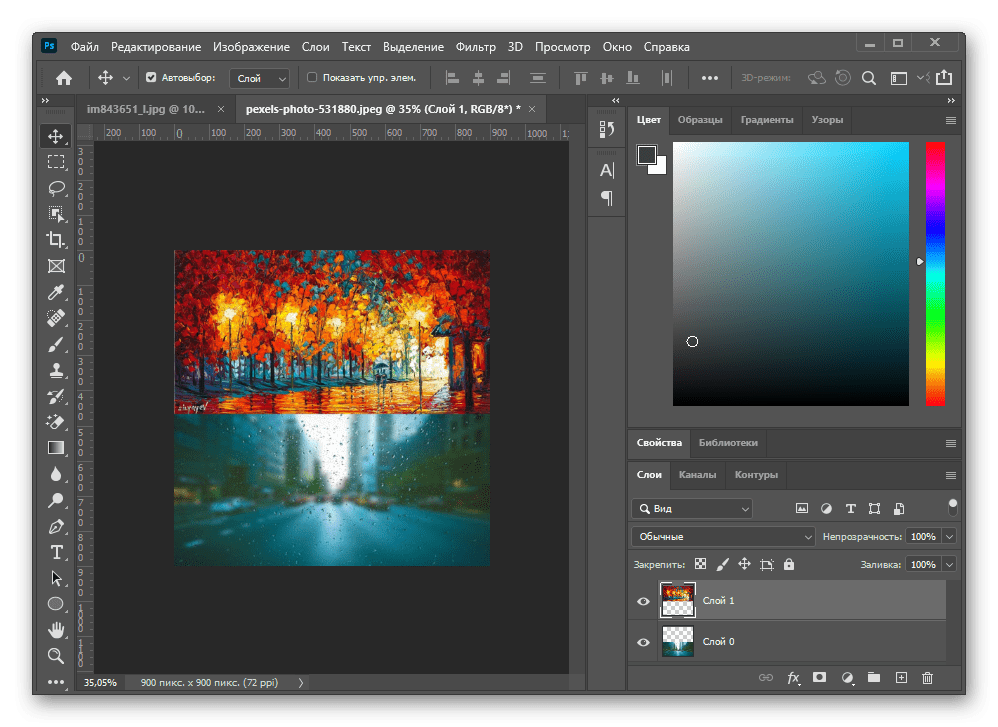Viewport: 998px width, 727px height.
Task: Click the rainbow hue slider strip
Action: click(935, 272)
